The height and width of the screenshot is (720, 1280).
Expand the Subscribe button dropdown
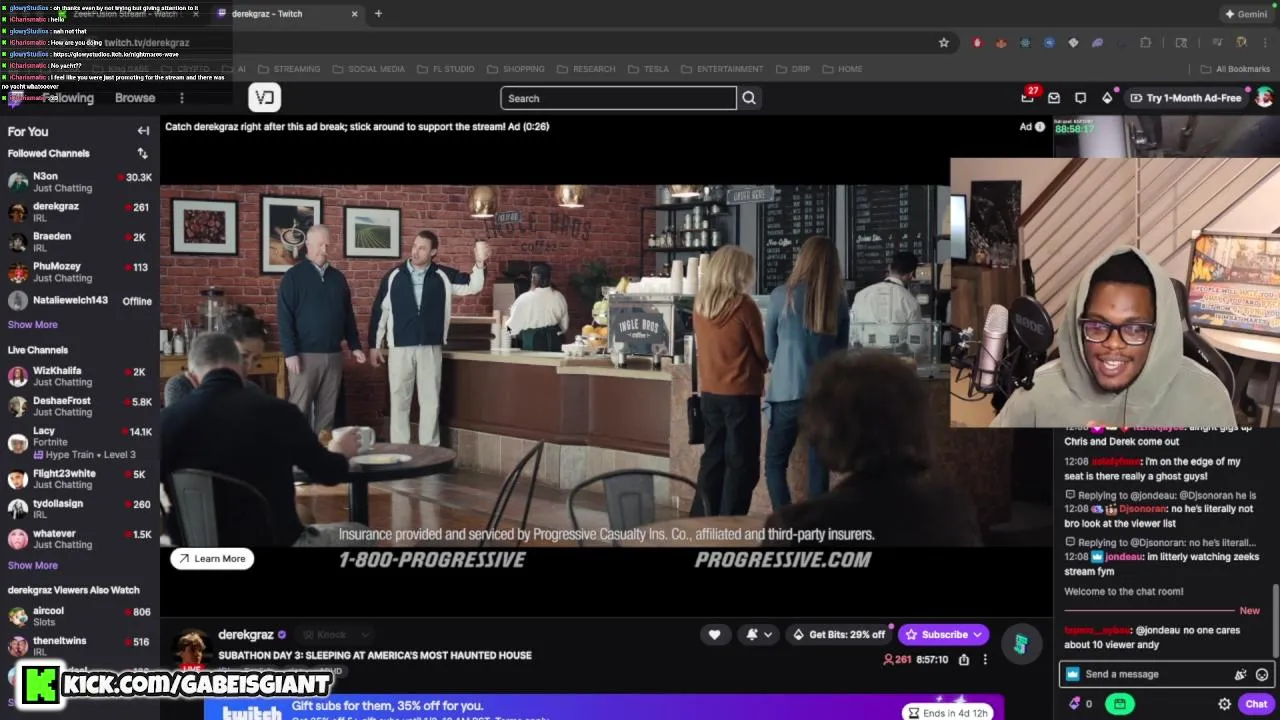977,634
